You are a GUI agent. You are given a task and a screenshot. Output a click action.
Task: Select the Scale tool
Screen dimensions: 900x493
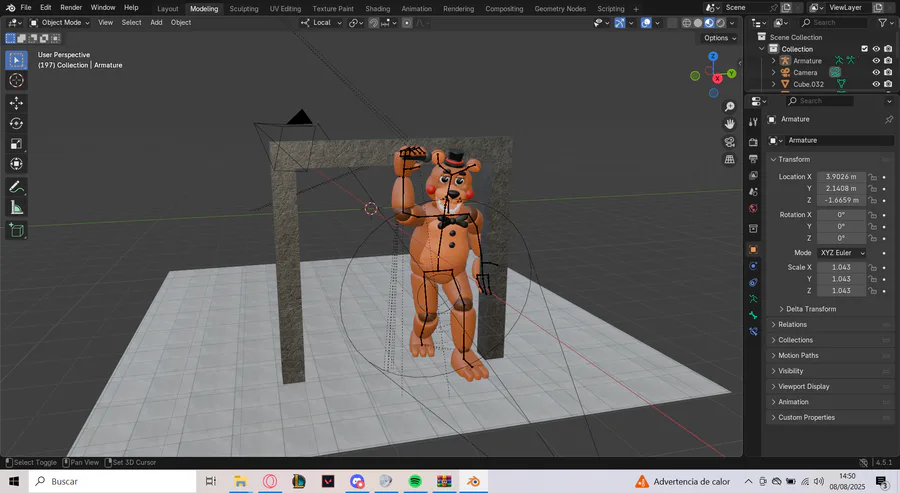(16, 143)
